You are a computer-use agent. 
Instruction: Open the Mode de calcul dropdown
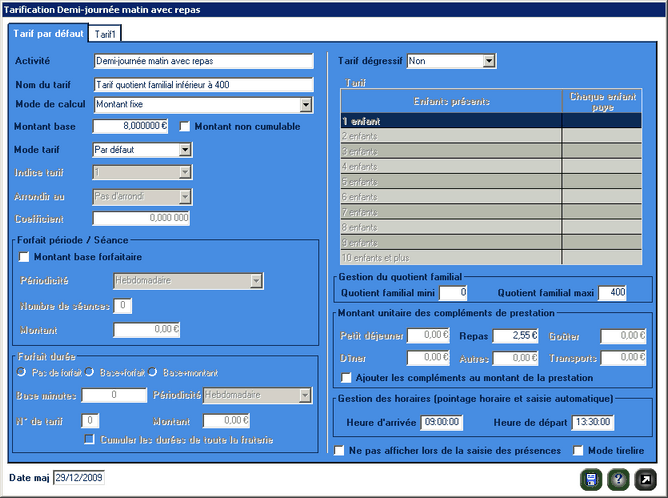click(x=306, y=104)
